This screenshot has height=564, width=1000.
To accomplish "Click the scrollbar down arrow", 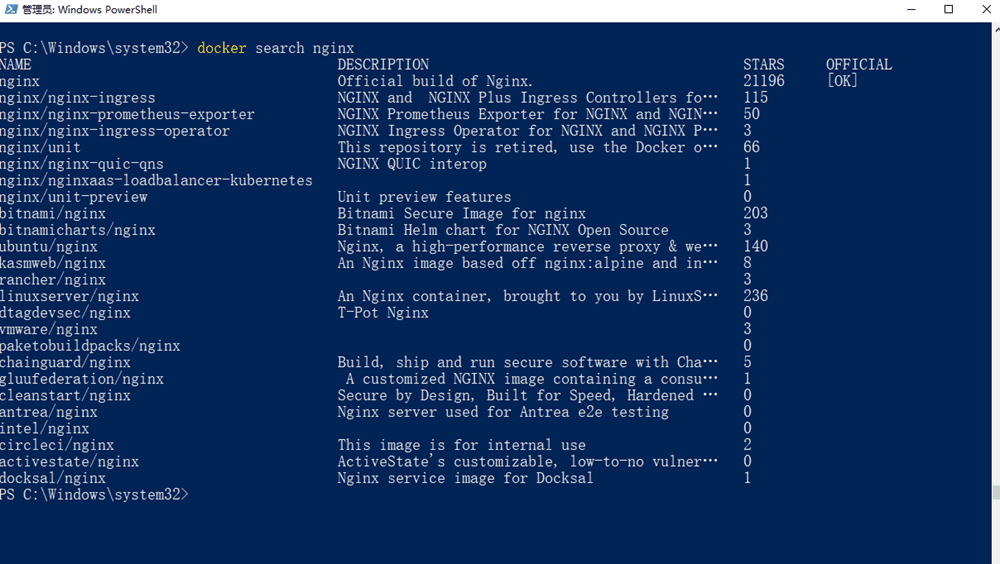I will coord(995,556).
